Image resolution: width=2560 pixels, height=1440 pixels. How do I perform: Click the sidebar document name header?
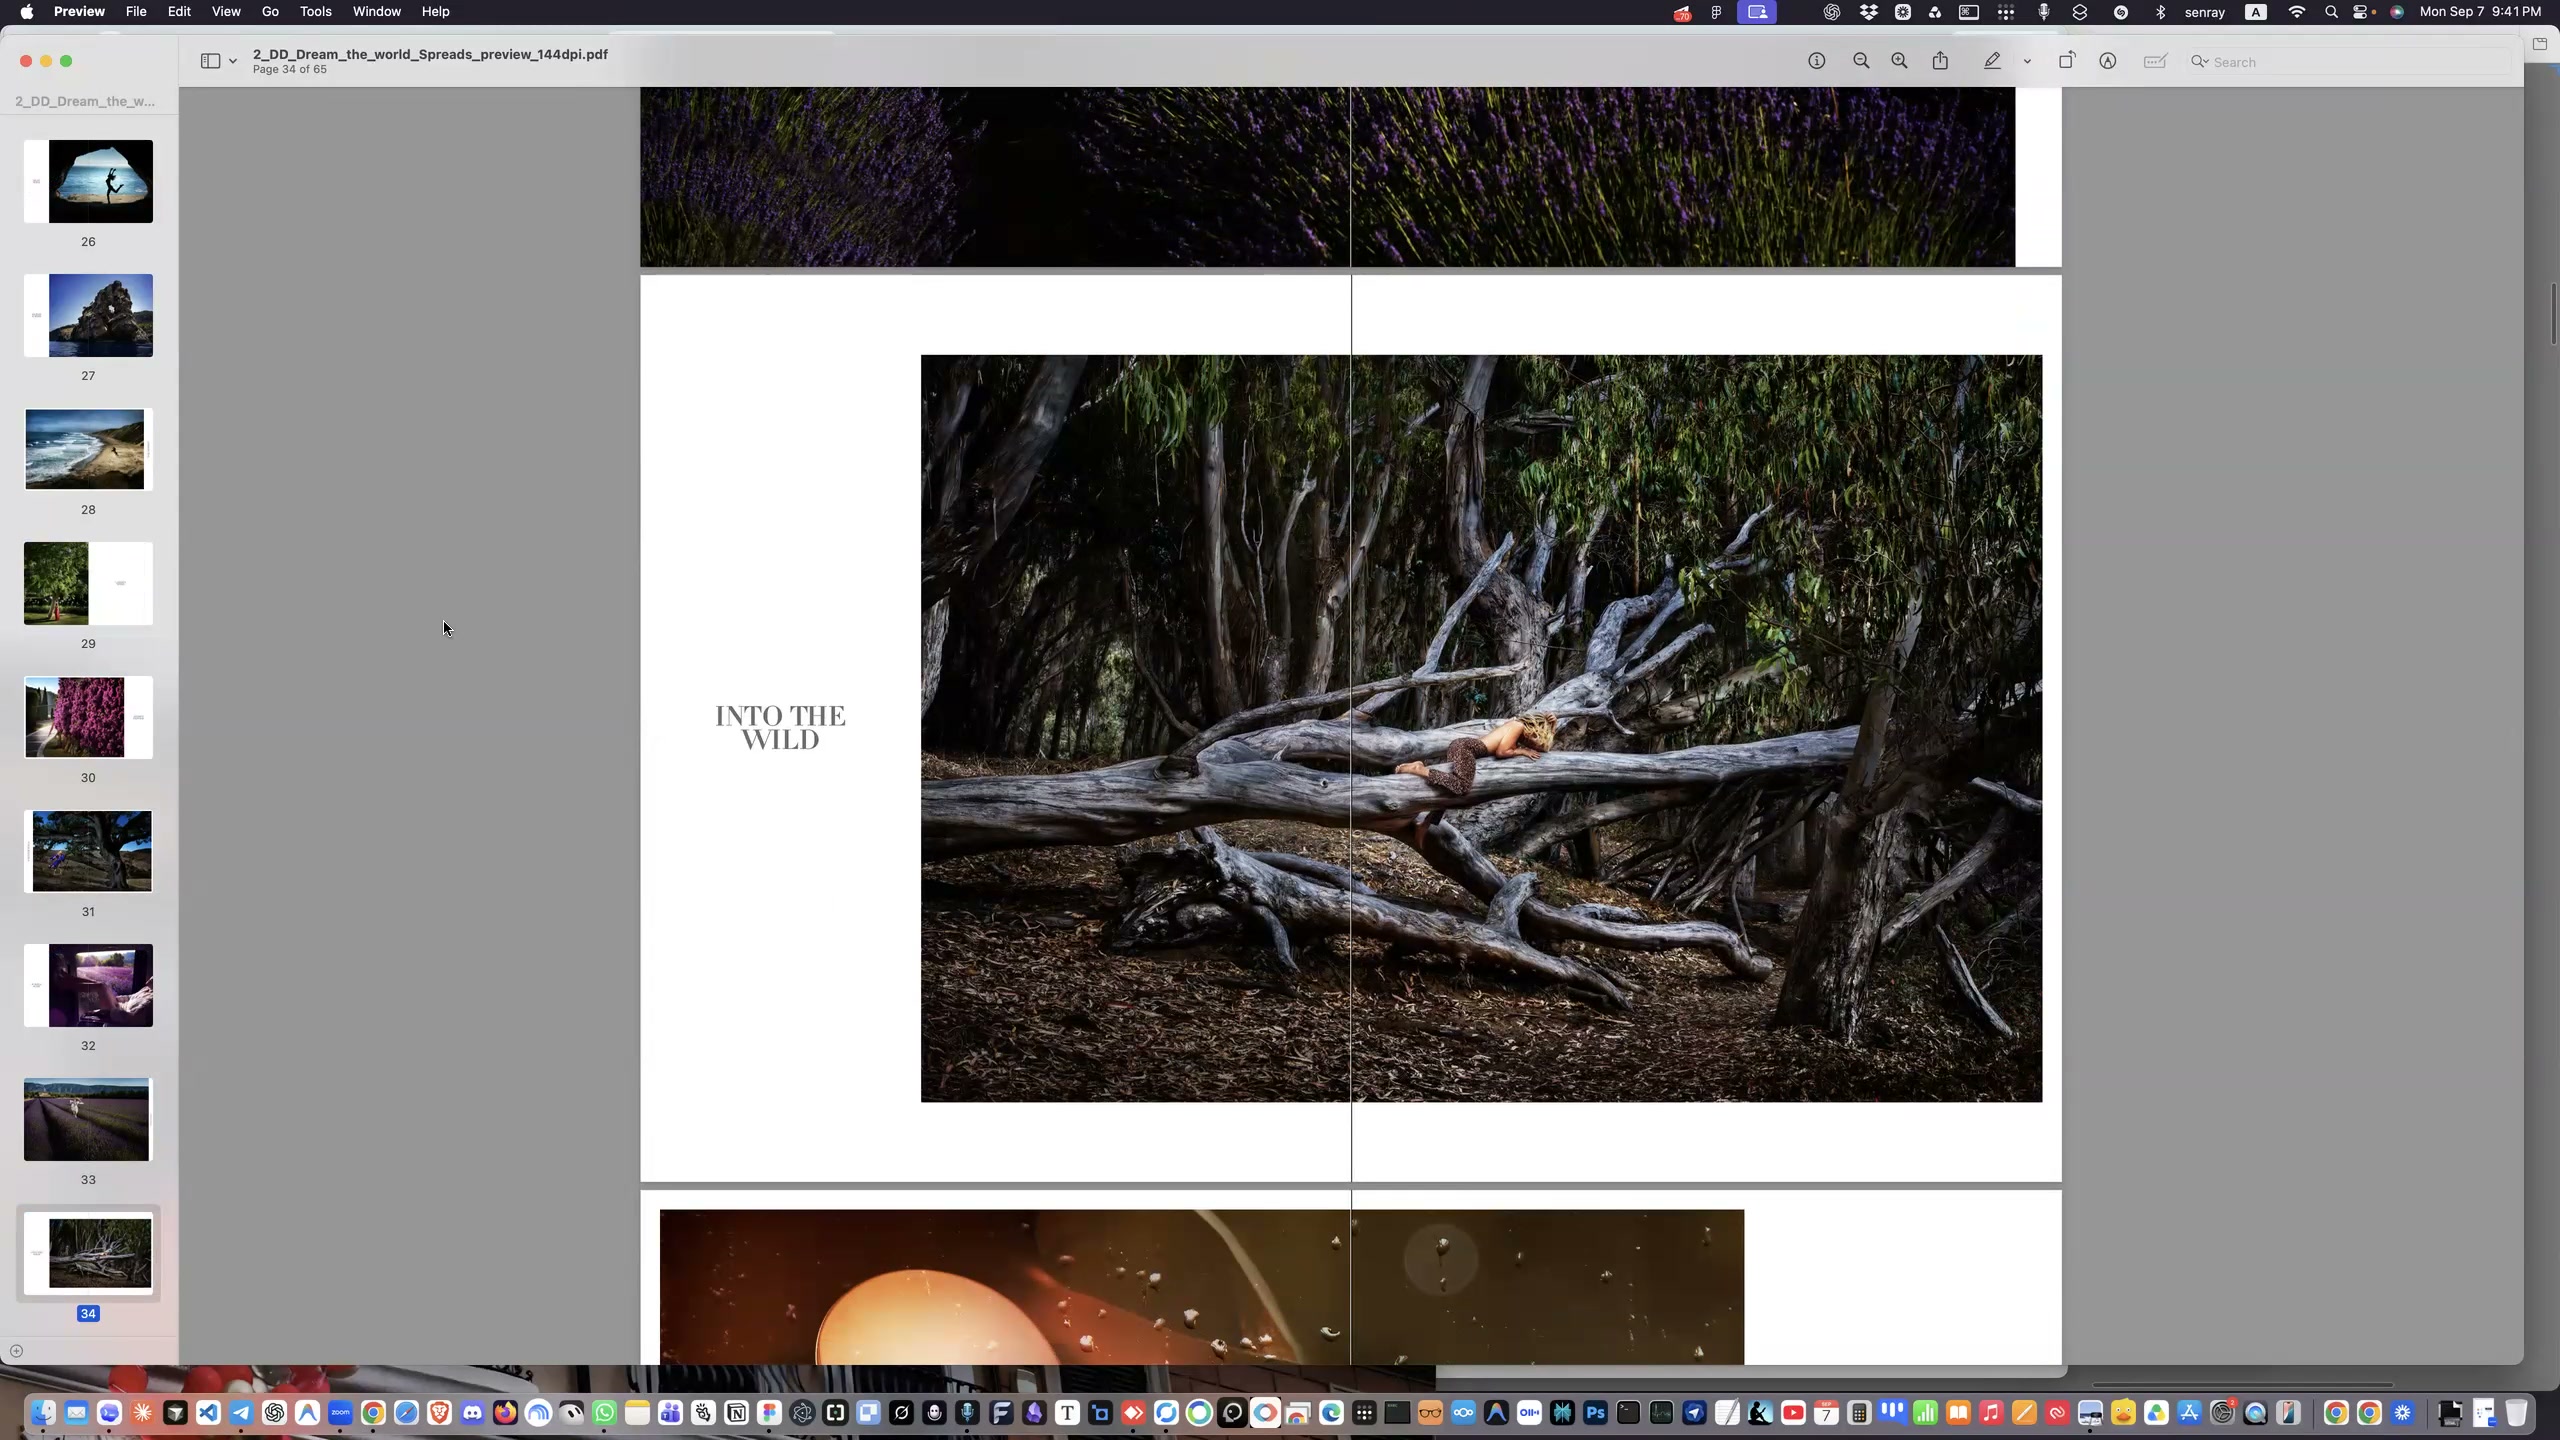[85, 101]
